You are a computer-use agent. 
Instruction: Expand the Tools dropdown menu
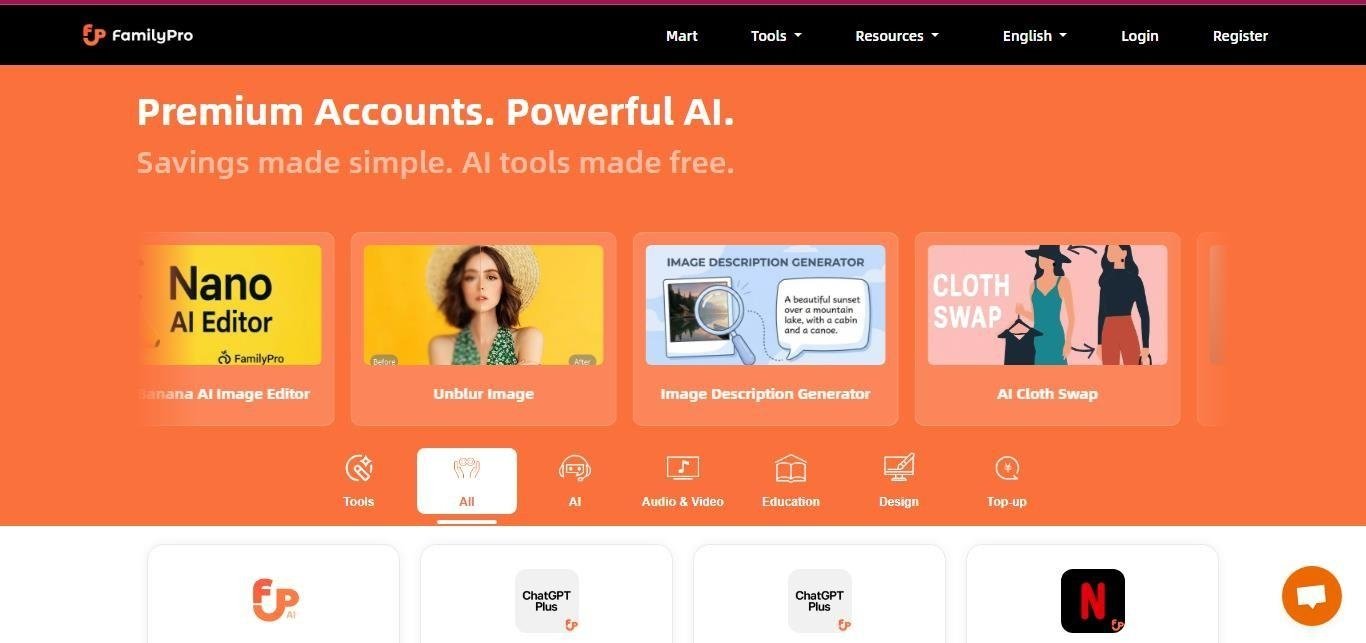[x=777, y=36]
